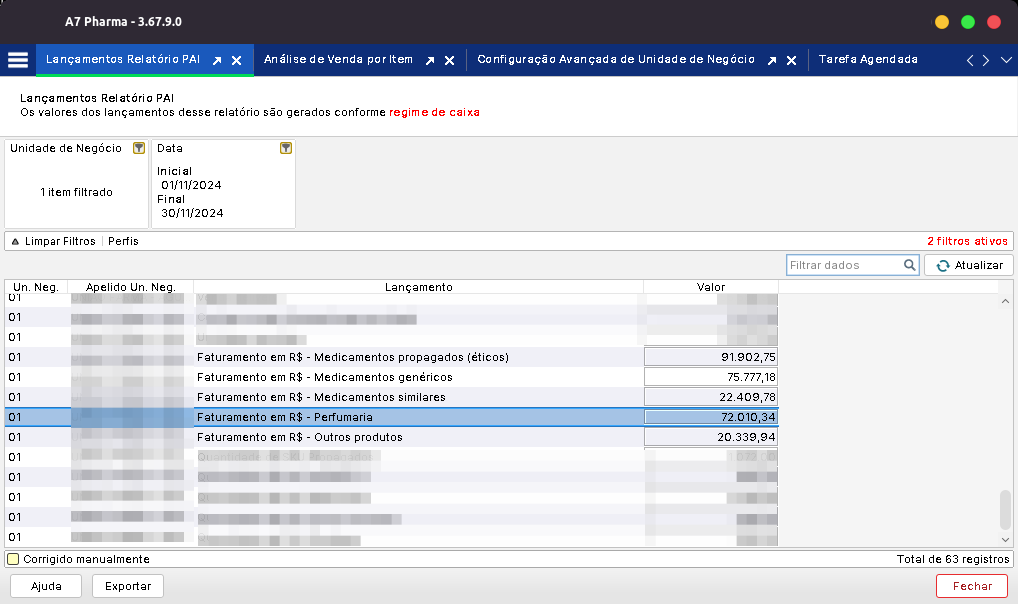This screenshot has width=1018, height=604.
Task: Switch to the Tarefa Agendada tab
Action: (x=867, y=60)
